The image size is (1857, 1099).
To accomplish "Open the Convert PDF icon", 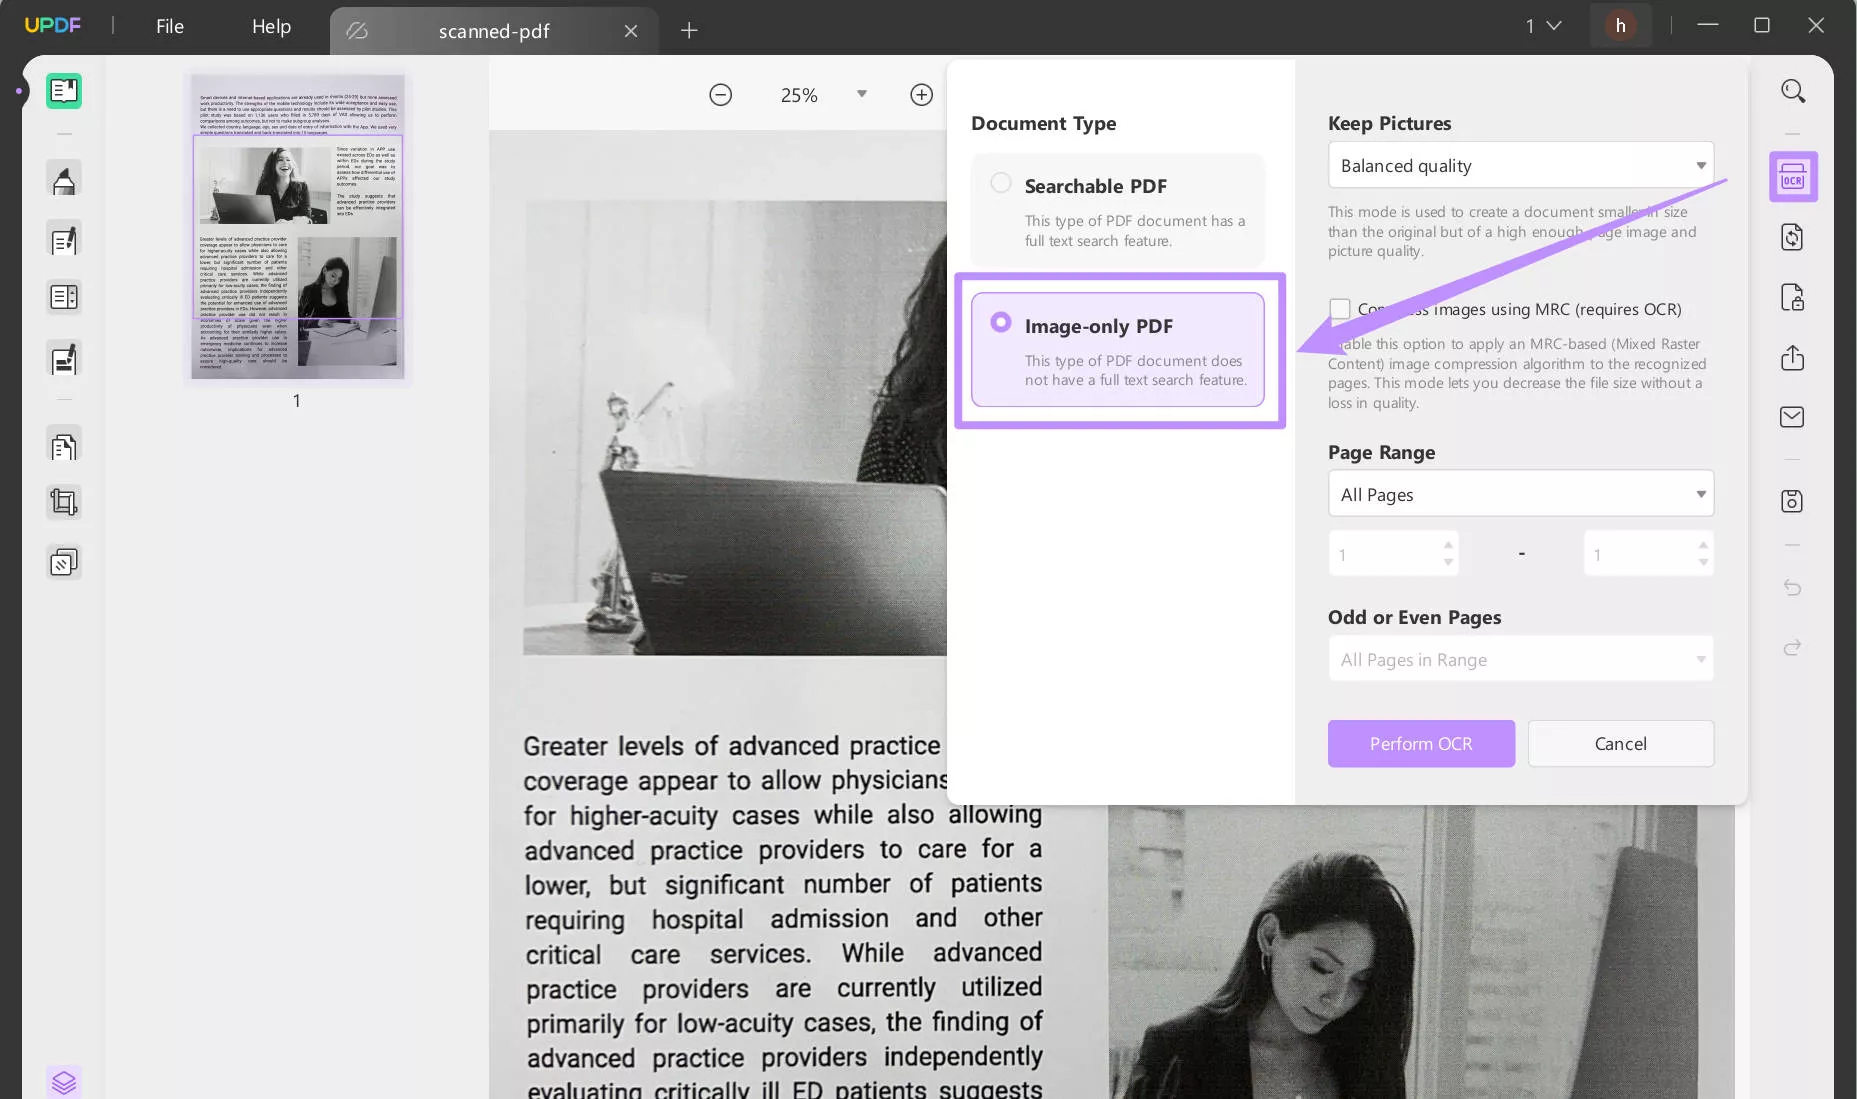I will tap(1792, 237).
